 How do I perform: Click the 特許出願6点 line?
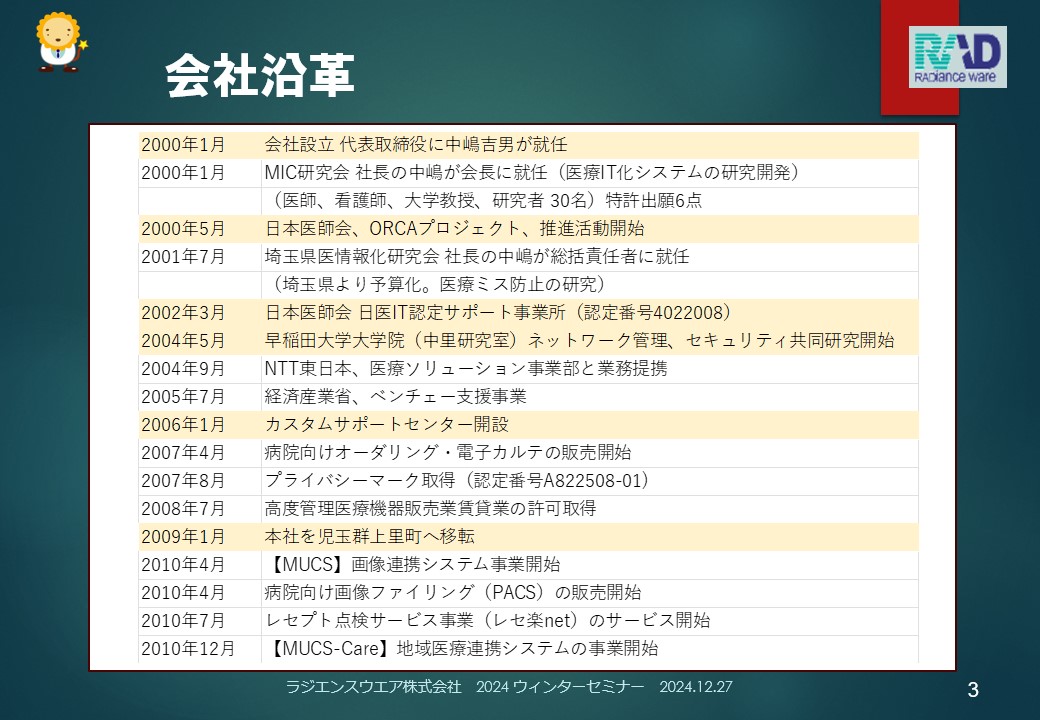tap(484, 201)
